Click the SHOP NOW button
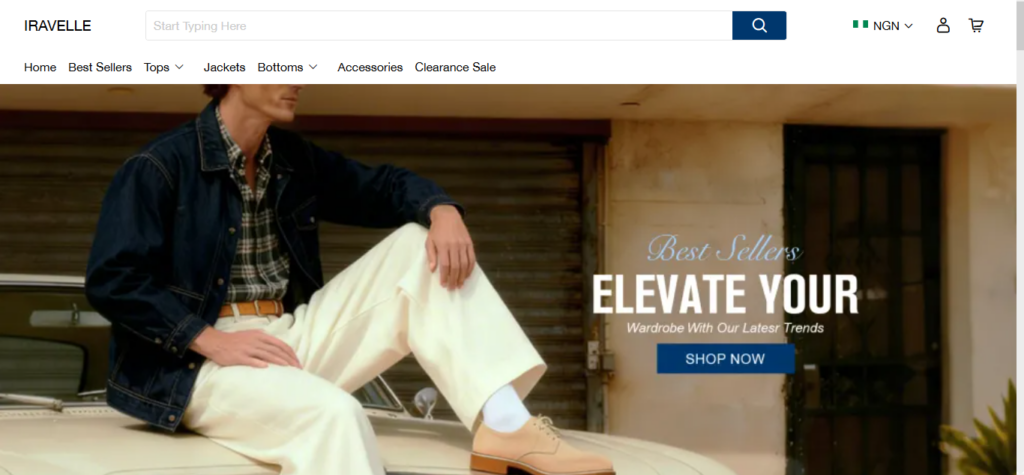The height and width of the screenshot is (475, 1024). (x=725, y=359)
